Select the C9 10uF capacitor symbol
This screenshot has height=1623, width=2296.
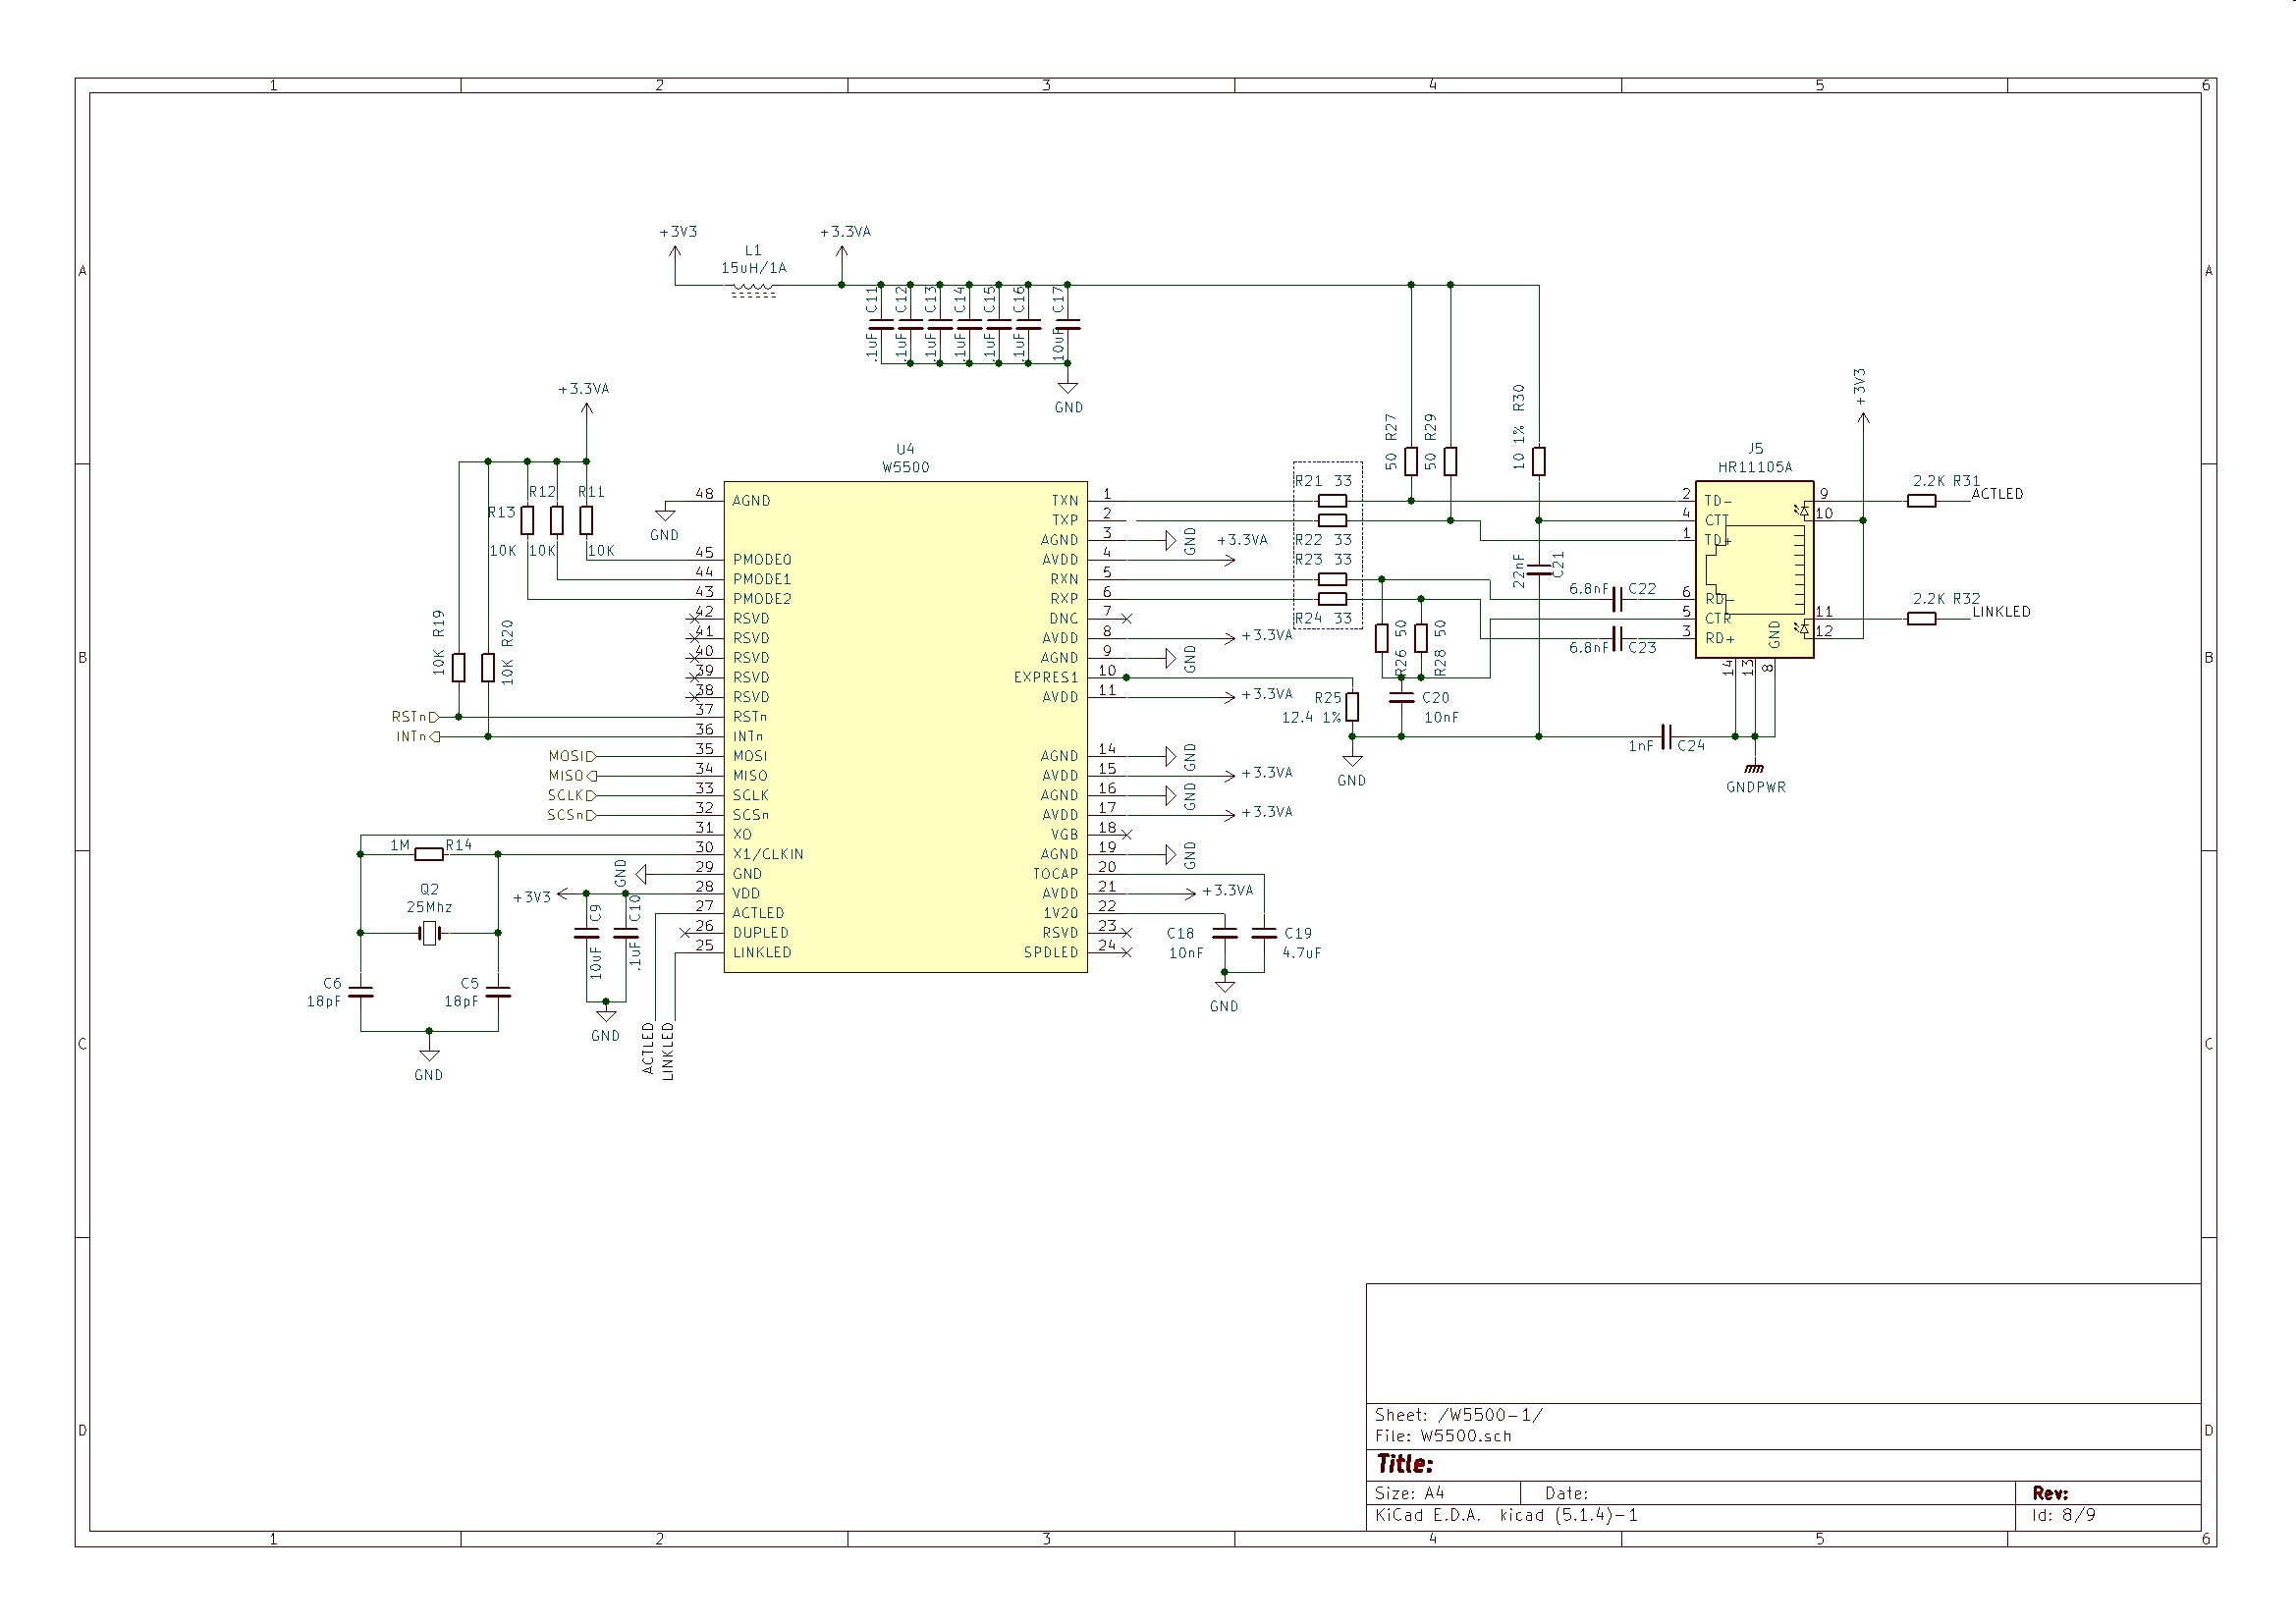pyautogui.click(x=586, y=934)
